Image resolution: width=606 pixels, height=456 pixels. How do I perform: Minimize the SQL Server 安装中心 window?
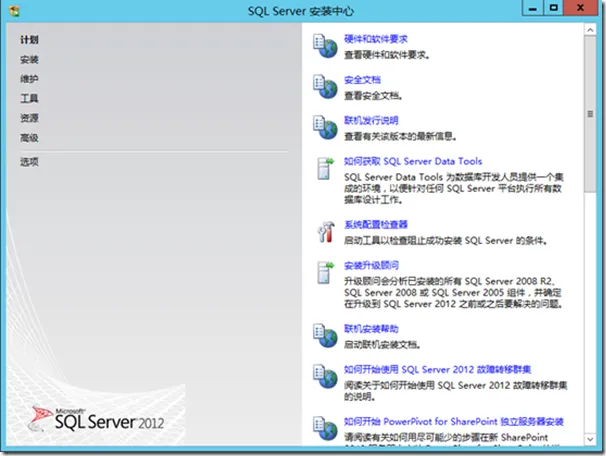coord(533,8)
